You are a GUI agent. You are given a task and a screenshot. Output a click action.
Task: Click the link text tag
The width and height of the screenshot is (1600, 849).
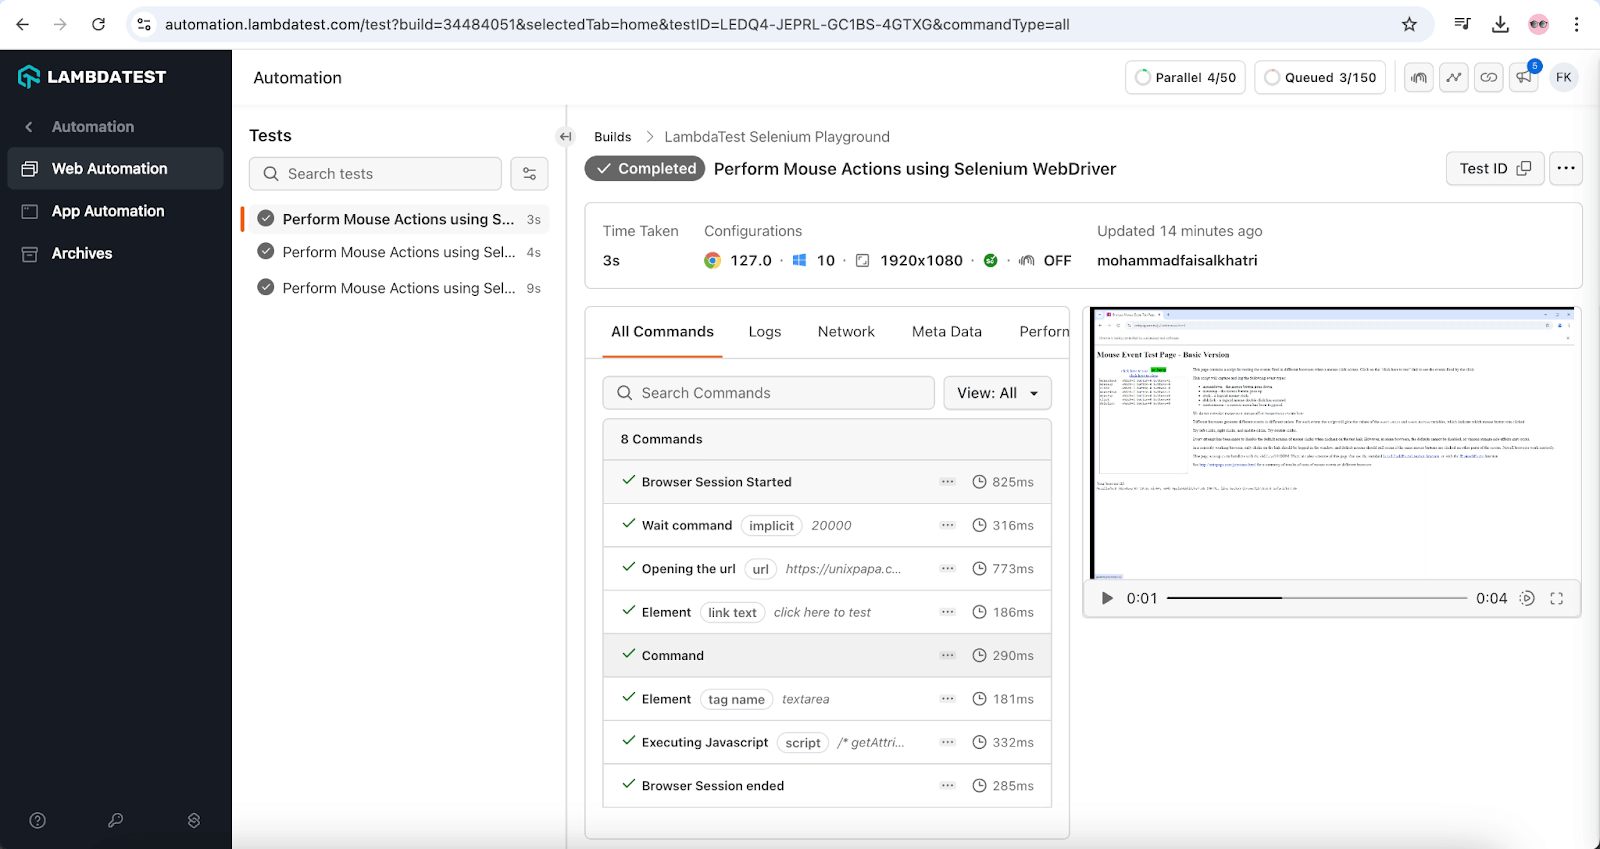(x=732, y=612)
